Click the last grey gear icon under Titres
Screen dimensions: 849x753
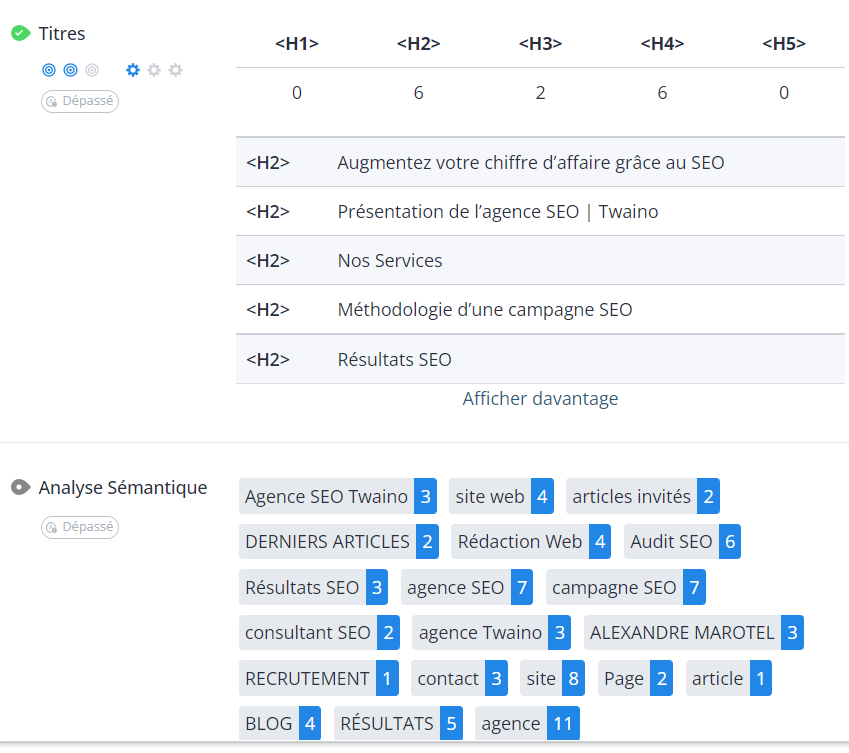click(175, 70)
